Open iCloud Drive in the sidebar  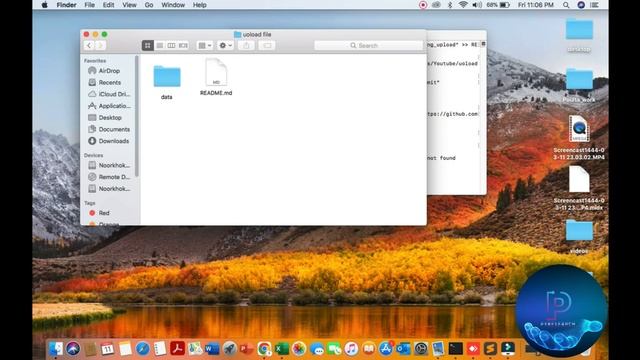109,94
